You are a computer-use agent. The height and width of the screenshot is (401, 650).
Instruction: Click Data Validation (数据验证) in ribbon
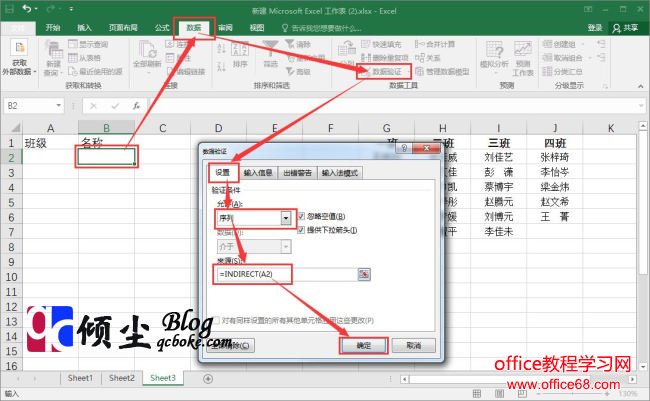coord(384,72)
